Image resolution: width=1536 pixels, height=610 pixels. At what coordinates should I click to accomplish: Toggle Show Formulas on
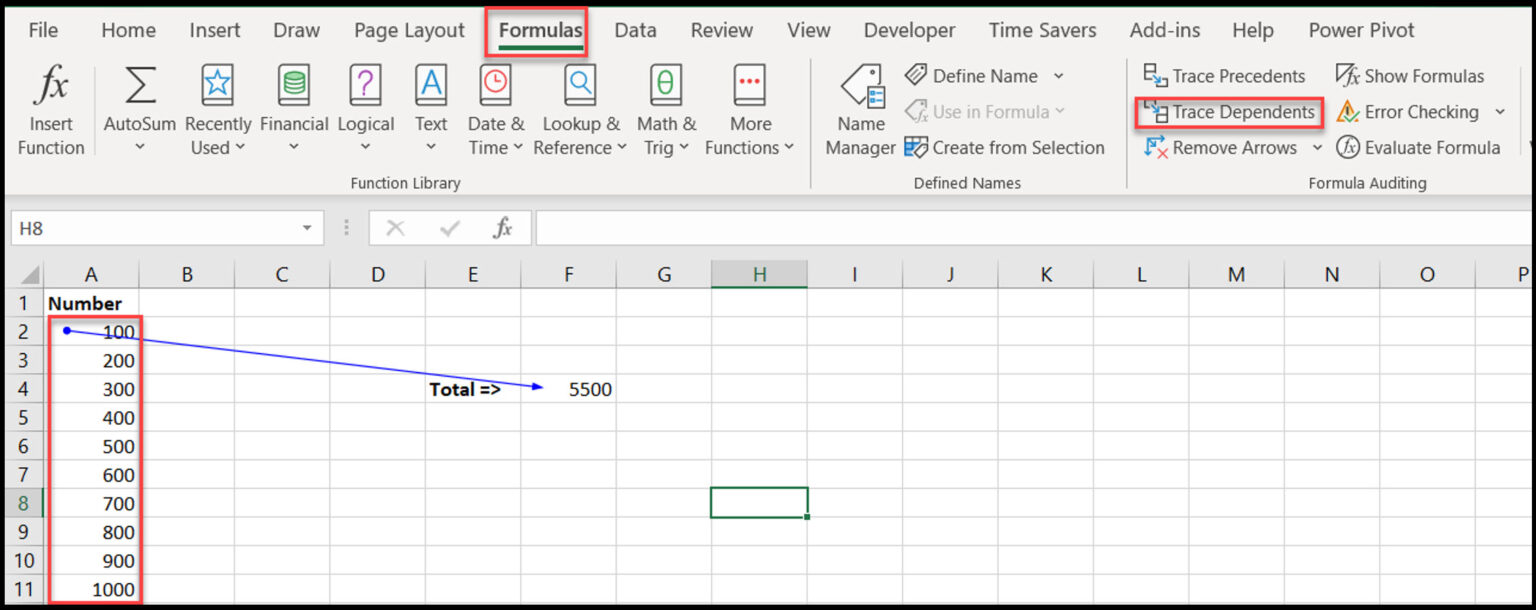[1410, 75]
